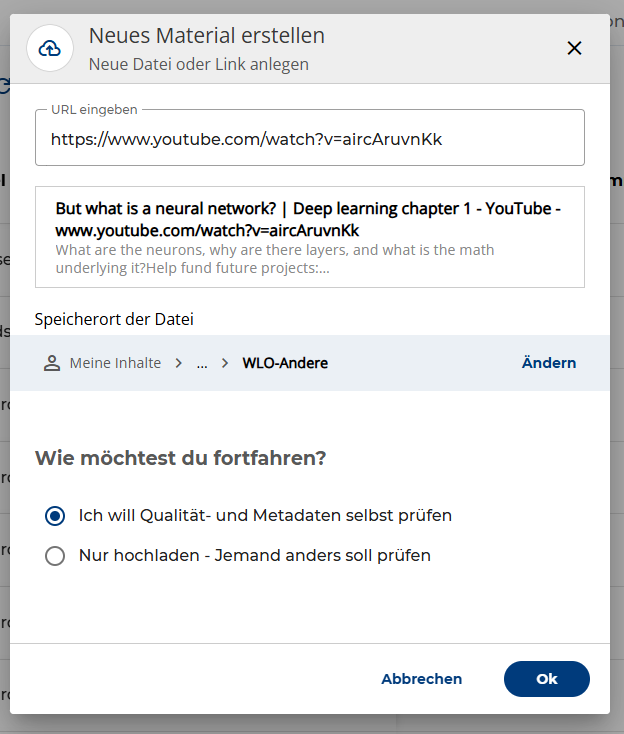Go to Meine Inhalte in breadcrumb
Image resolution: width=624 pixels, height=734 pixels.
point(115,363)
